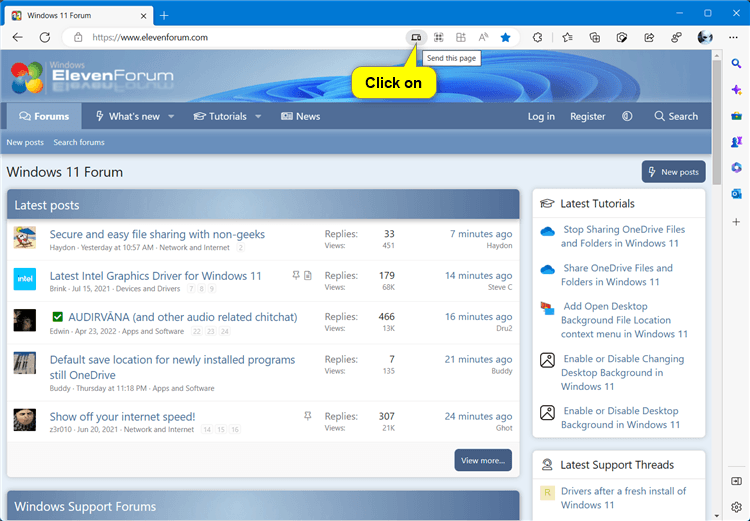Expand the Tutorials dropdown arrow
This screenshot has width=750, height=521.
click(x=258, y=116)
